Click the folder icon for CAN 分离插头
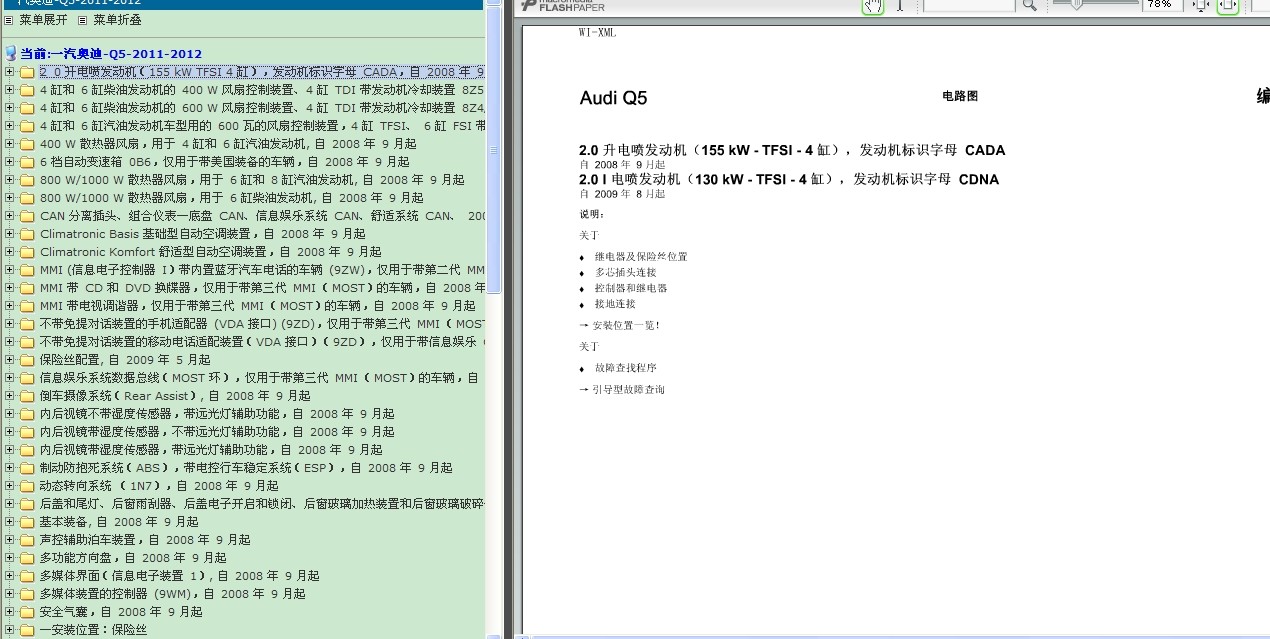Screen dimensions: 1270x639 click(27, 216)
